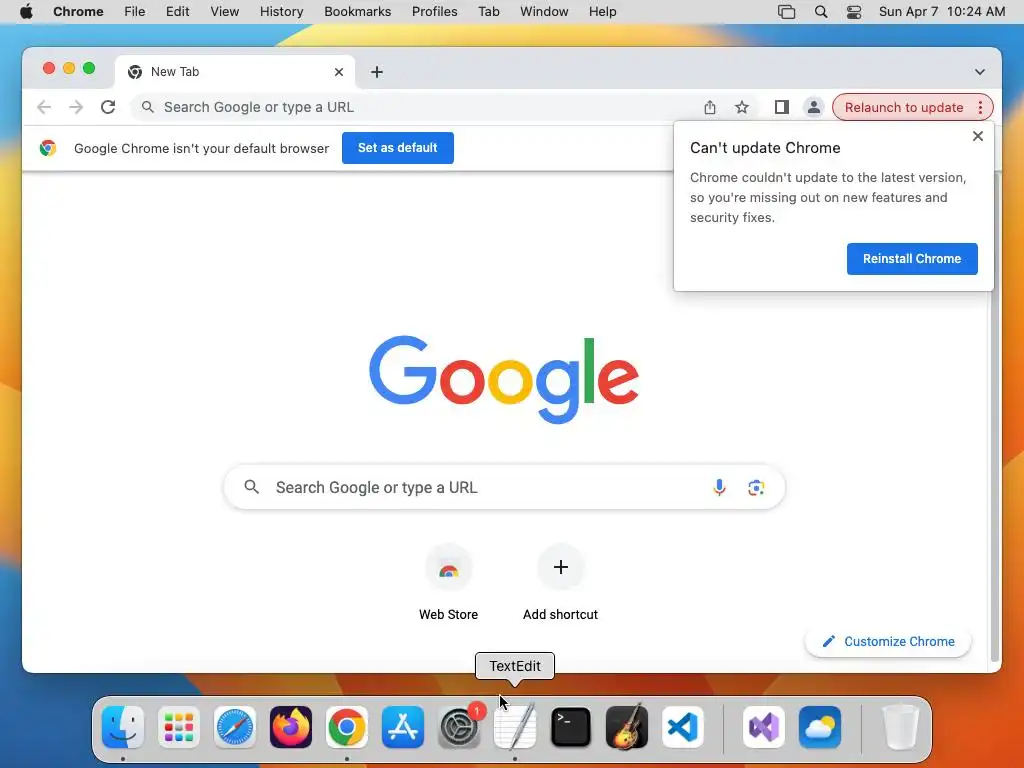Image resolution: width=1024 pixels, height=768 pixels.
Task: Close the New Tab tab
Action: pos(338,72)
